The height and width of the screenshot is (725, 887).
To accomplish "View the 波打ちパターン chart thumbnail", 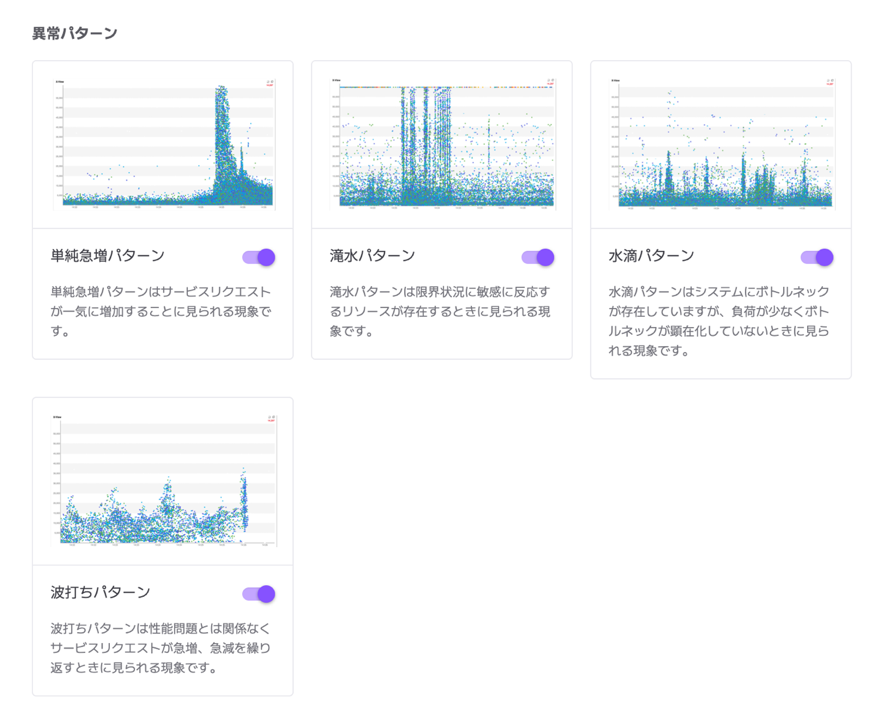I will pos(163,481).
